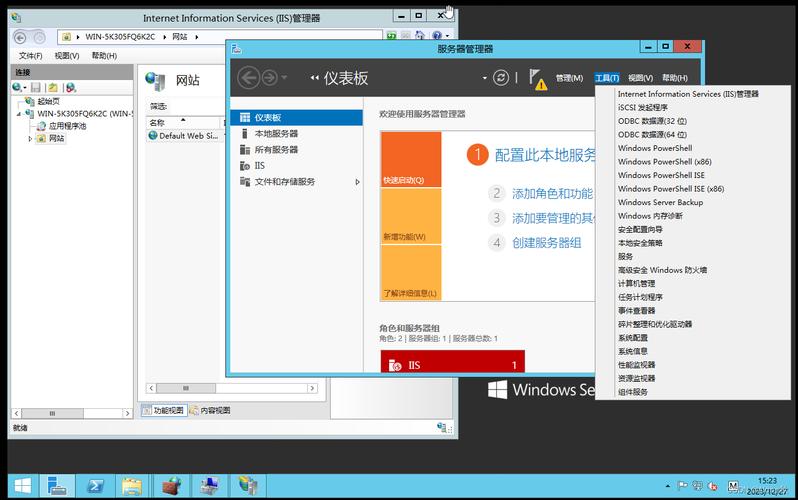Open 帮助(H) menu in Server Manager

click(x=675, y=78)
